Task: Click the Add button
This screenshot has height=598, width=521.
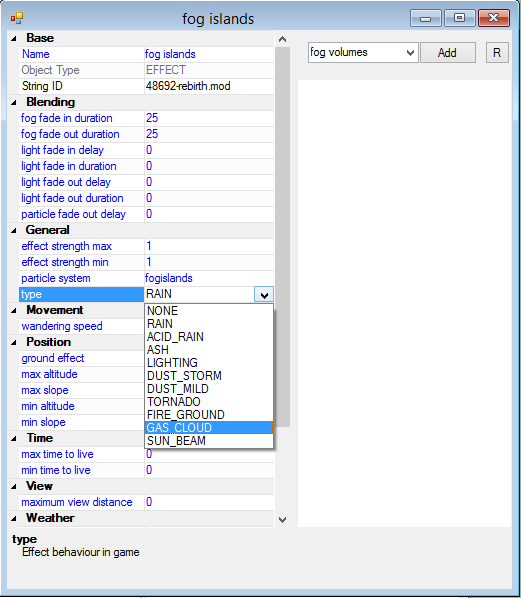Action: click(448, 53)
